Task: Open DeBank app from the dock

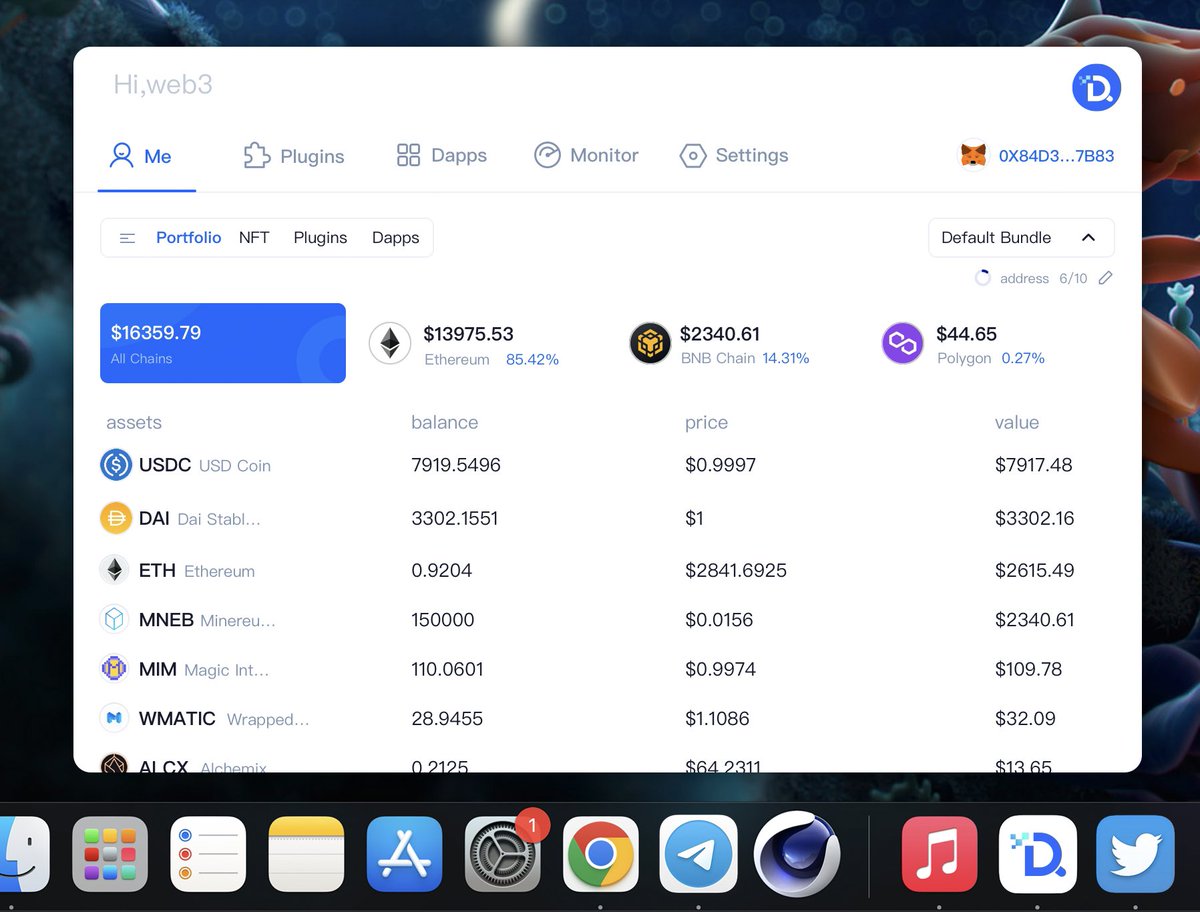Action: (x=1037, y=854)
